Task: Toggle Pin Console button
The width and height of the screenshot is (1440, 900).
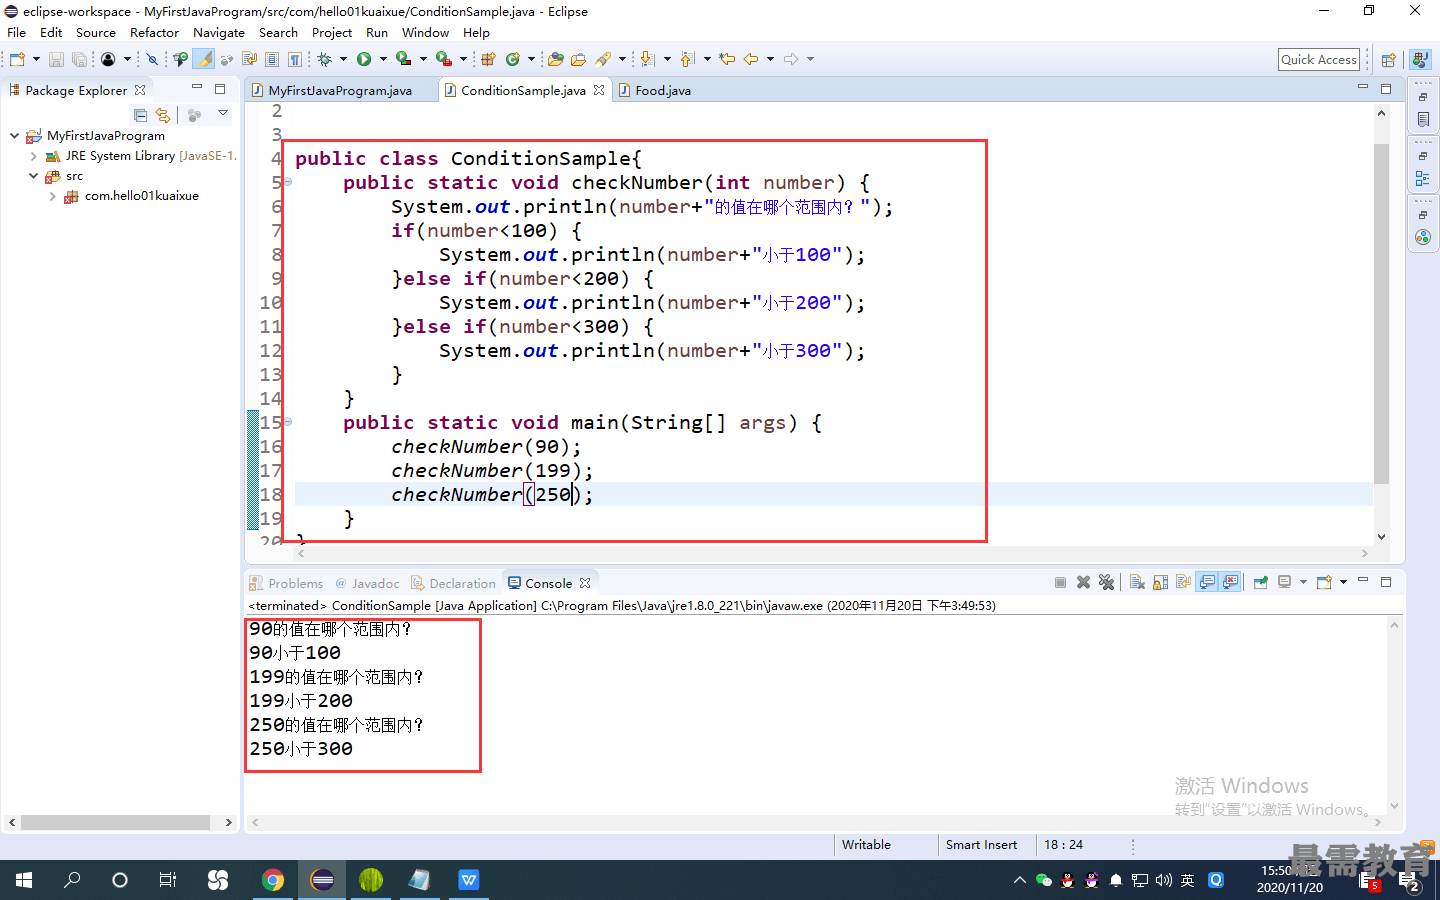Action: 1260,582
